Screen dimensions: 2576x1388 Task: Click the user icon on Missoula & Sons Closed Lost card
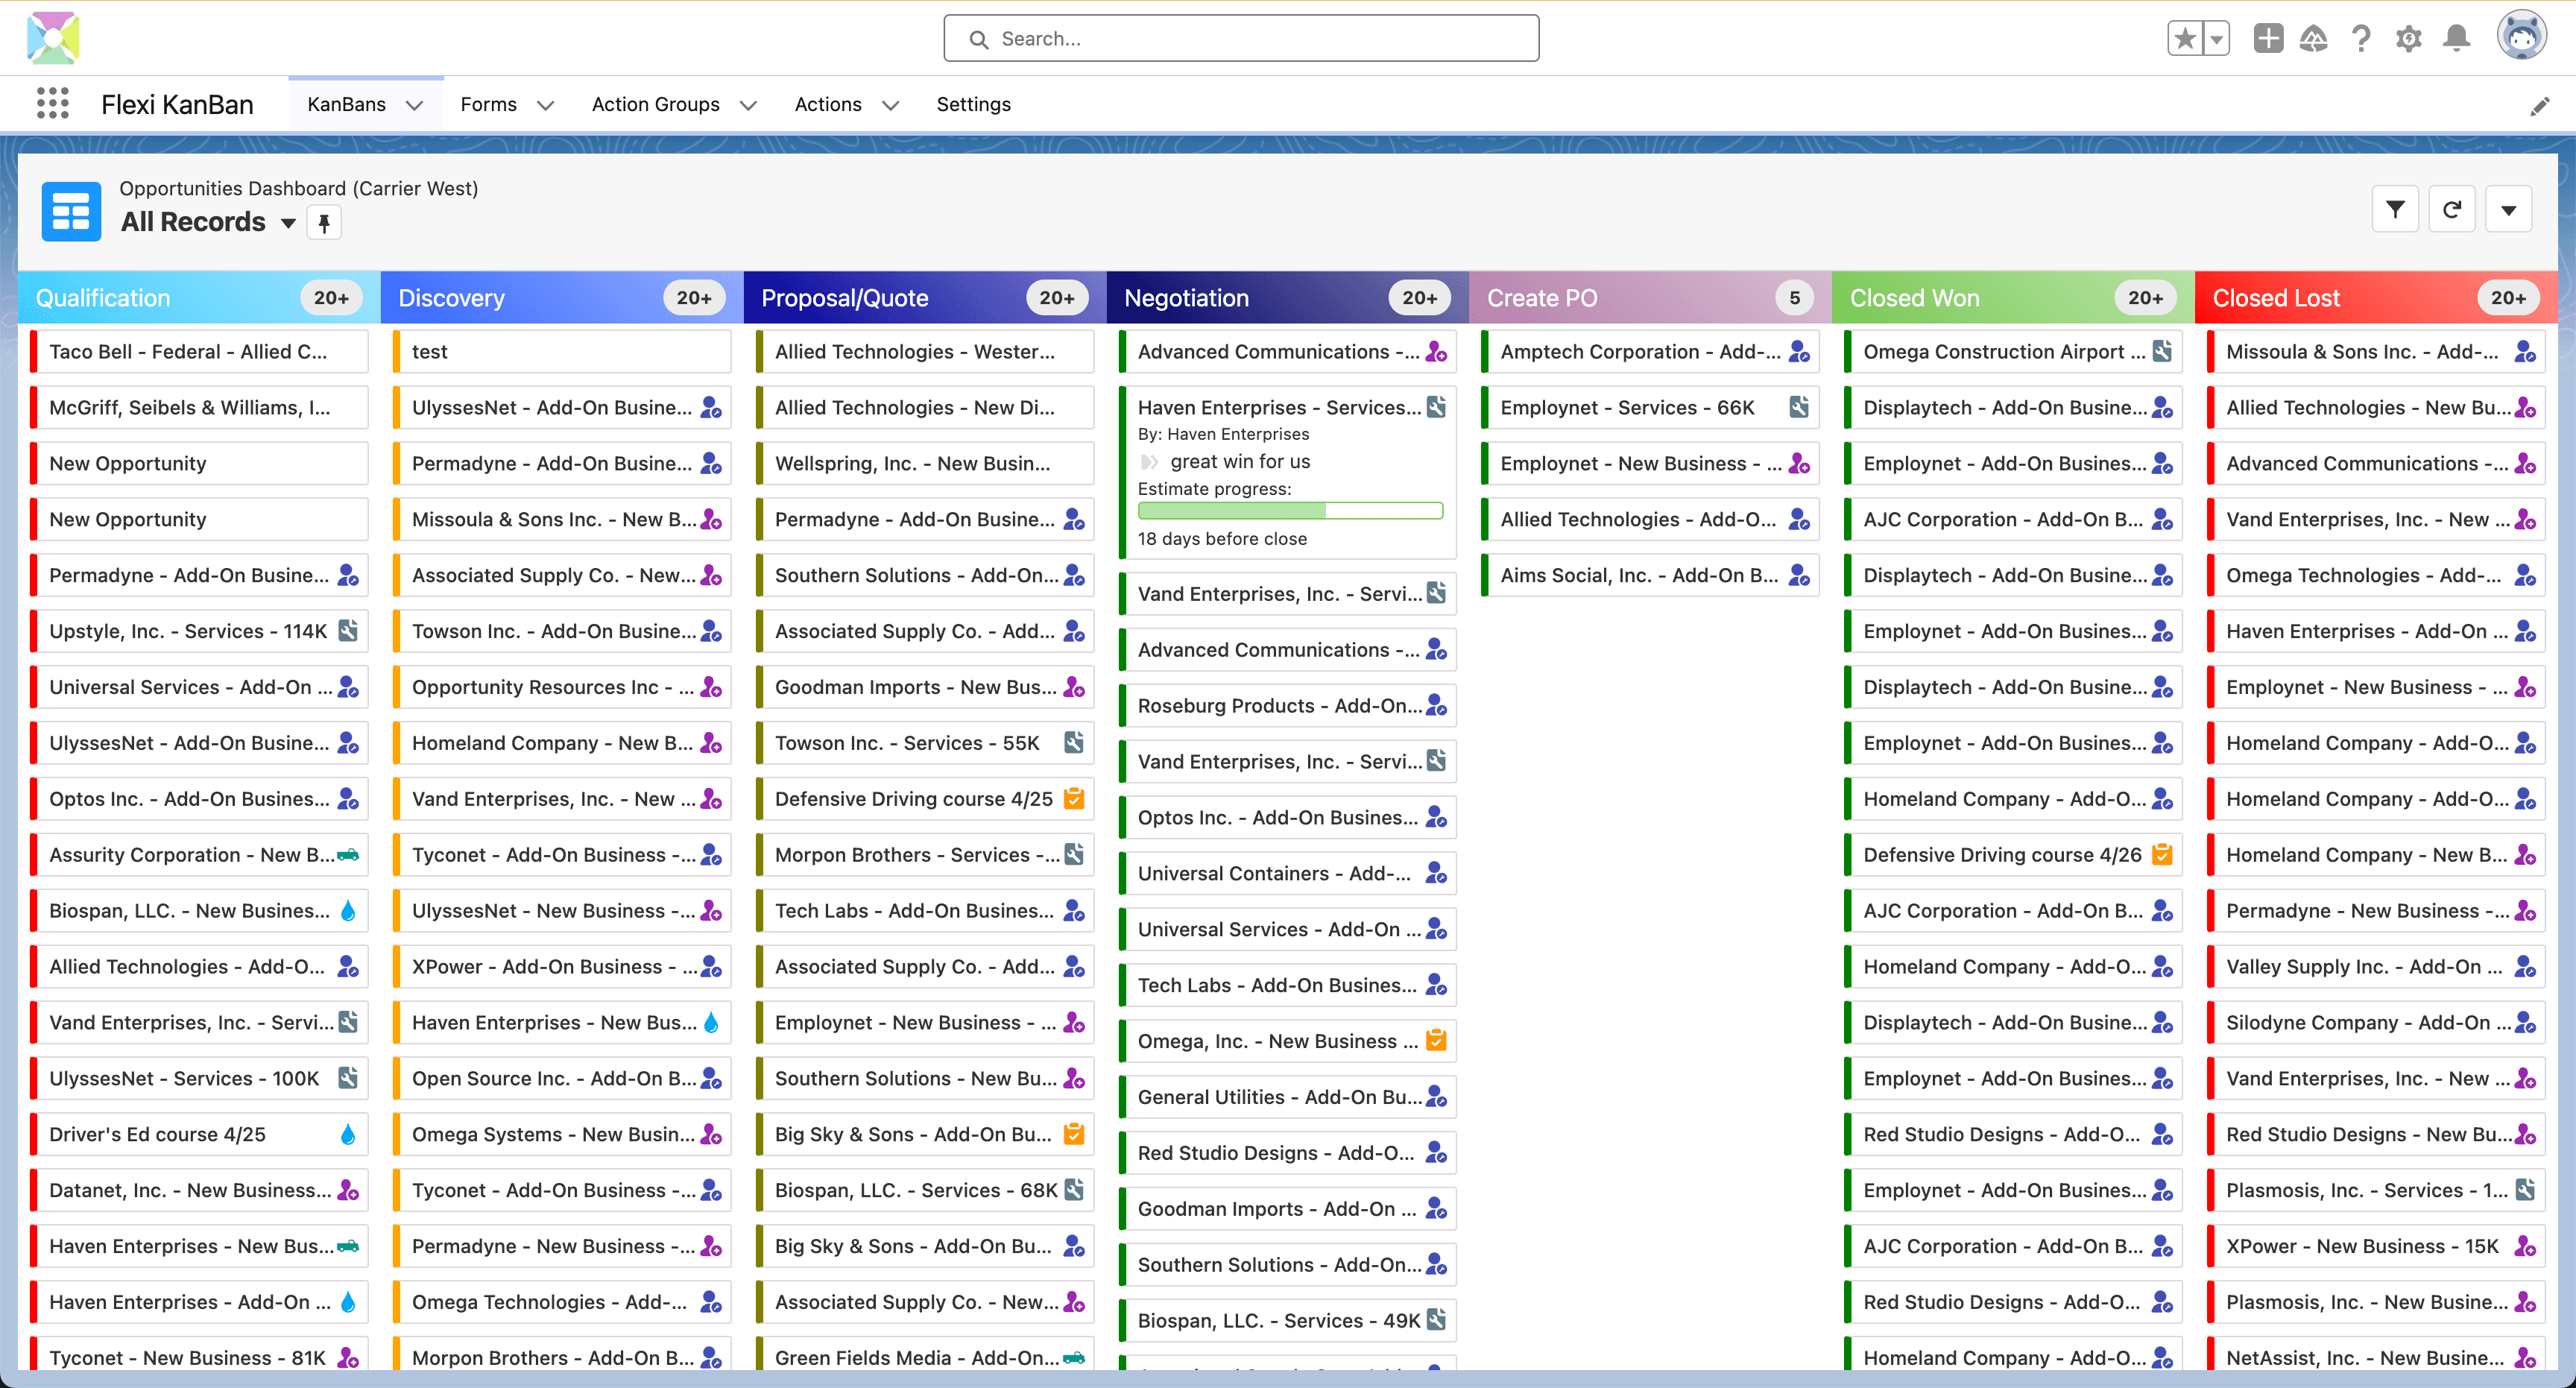2525,351
